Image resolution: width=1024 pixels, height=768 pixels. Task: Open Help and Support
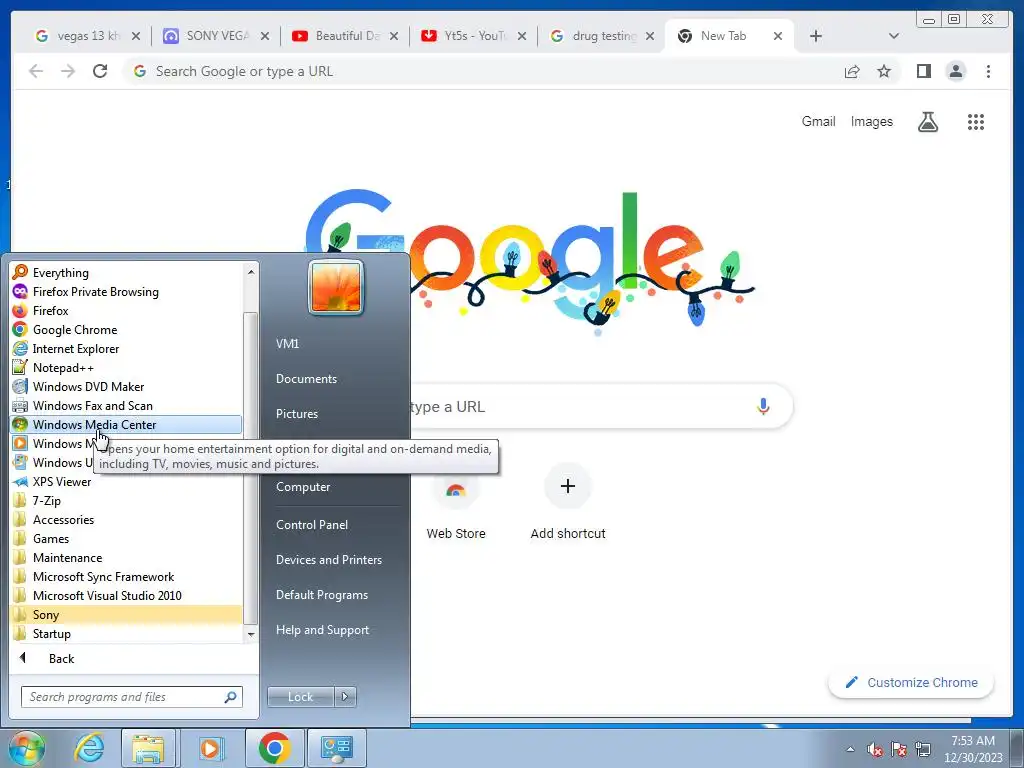[x=322, y=630]
